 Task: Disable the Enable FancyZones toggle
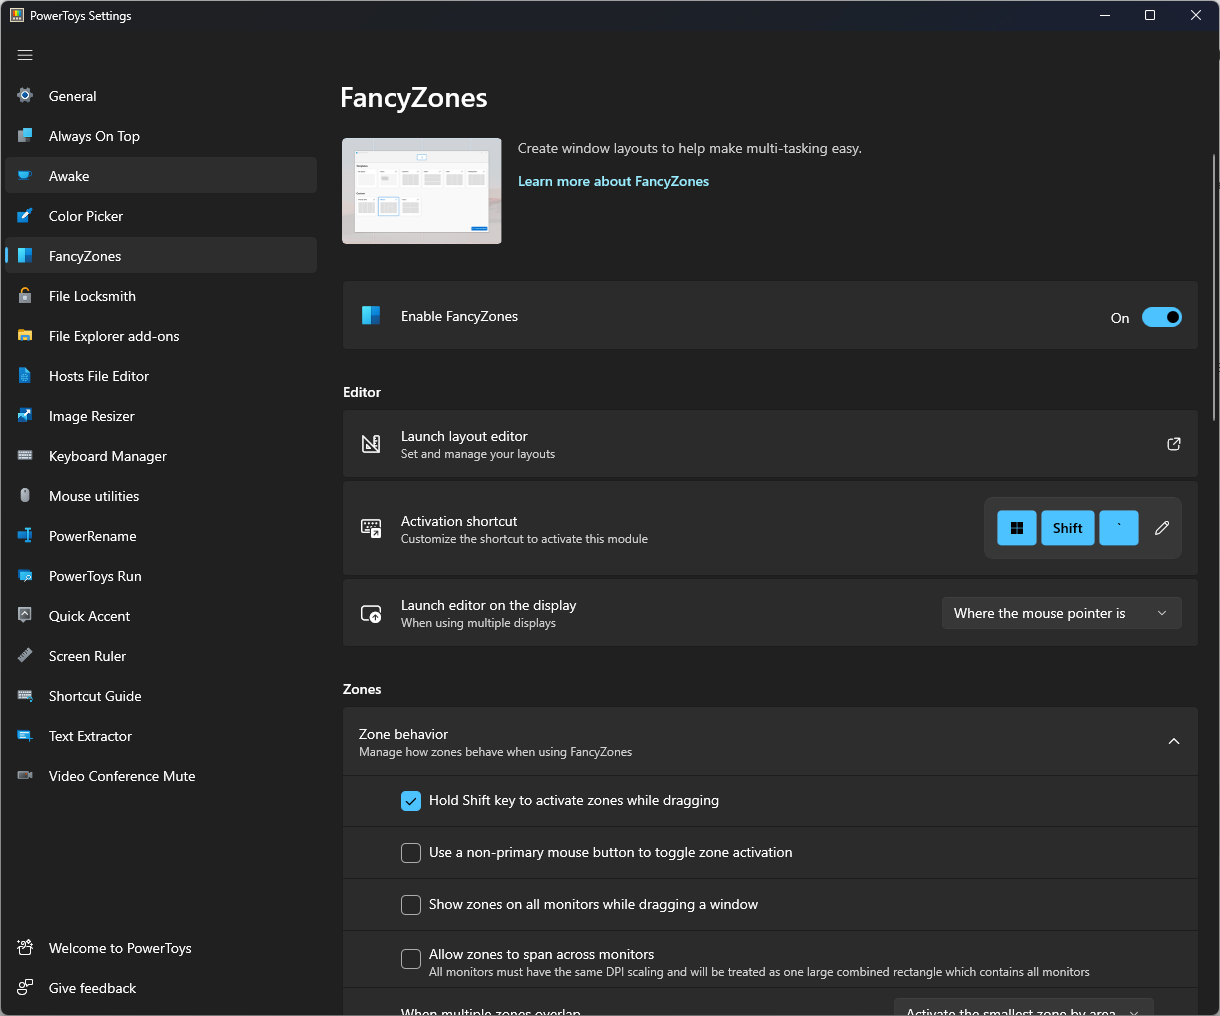click(x=1161, y=316)
